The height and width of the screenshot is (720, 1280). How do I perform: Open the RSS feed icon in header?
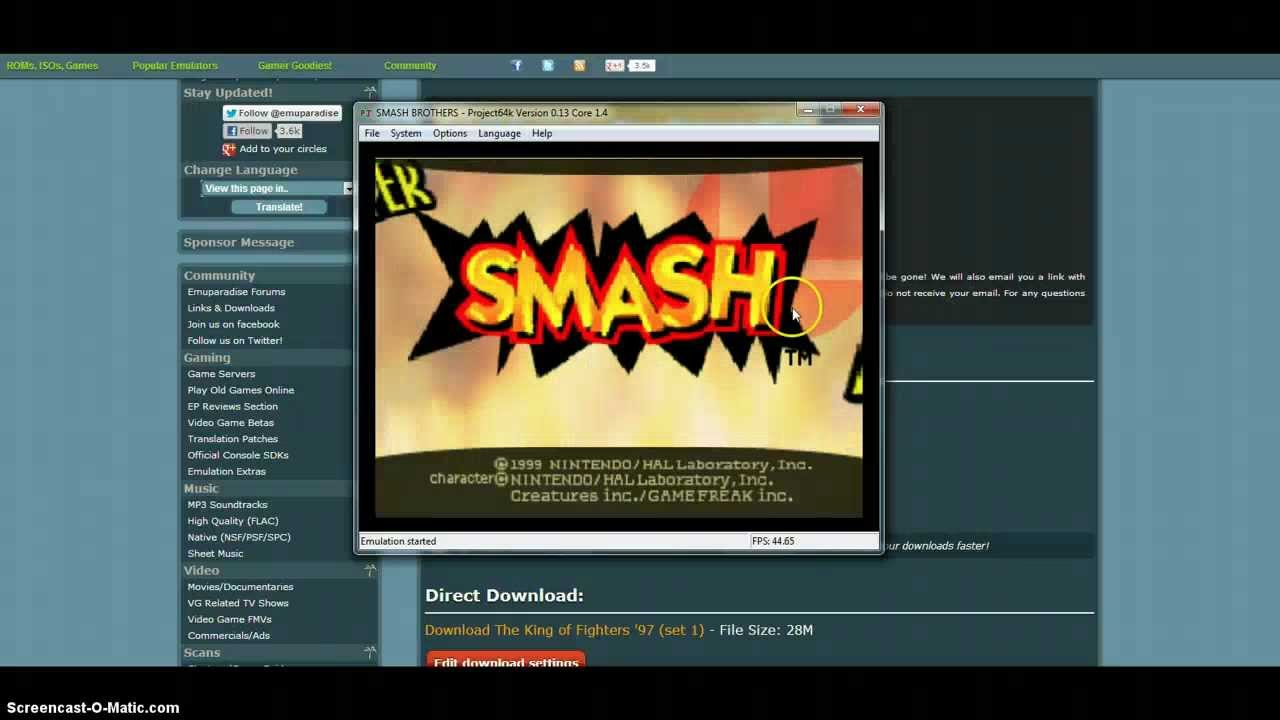579,65
